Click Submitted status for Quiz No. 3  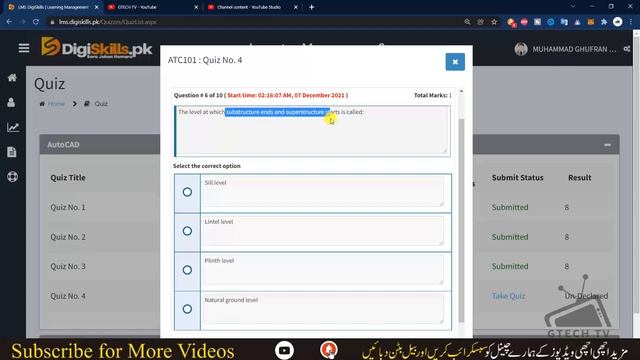pyautogui.click(x=510, y=266)
